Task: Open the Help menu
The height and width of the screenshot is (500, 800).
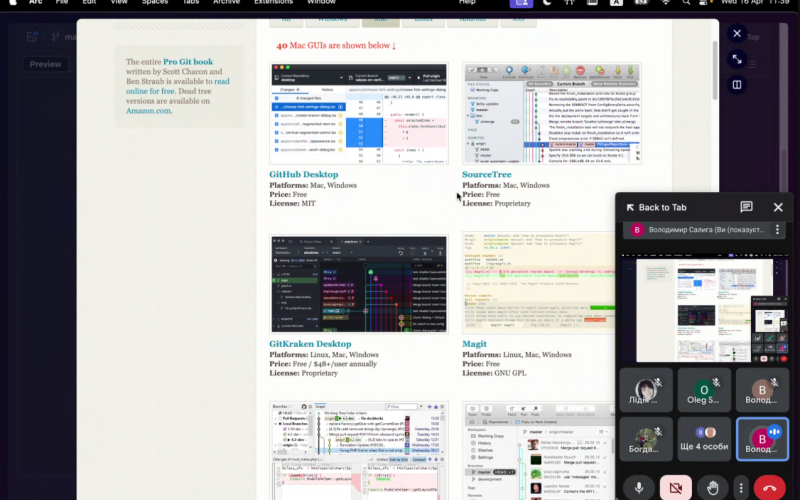Action: pos(467,2)
